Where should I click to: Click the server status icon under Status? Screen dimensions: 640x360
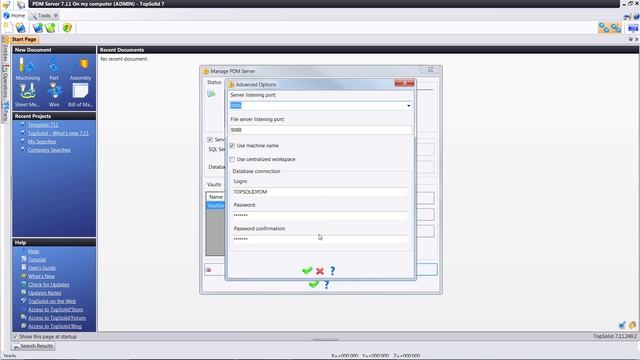pos(211,94)
